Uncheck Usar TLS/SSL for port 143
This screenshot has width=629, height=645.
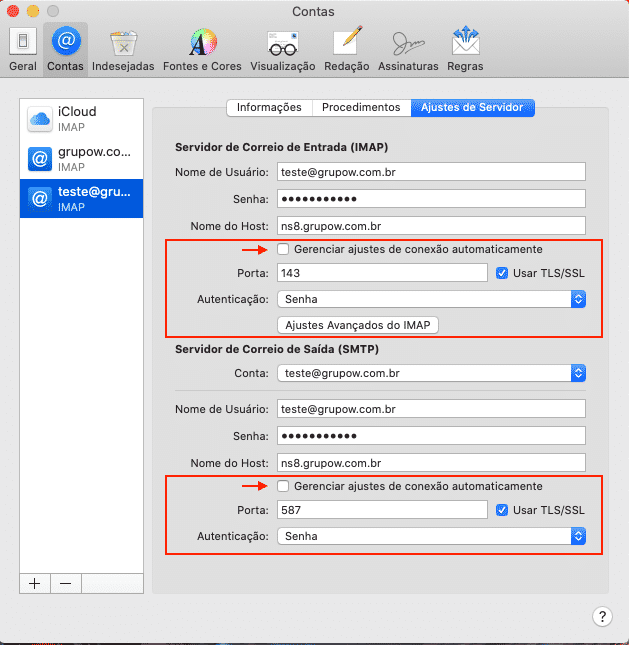(502, 273)
